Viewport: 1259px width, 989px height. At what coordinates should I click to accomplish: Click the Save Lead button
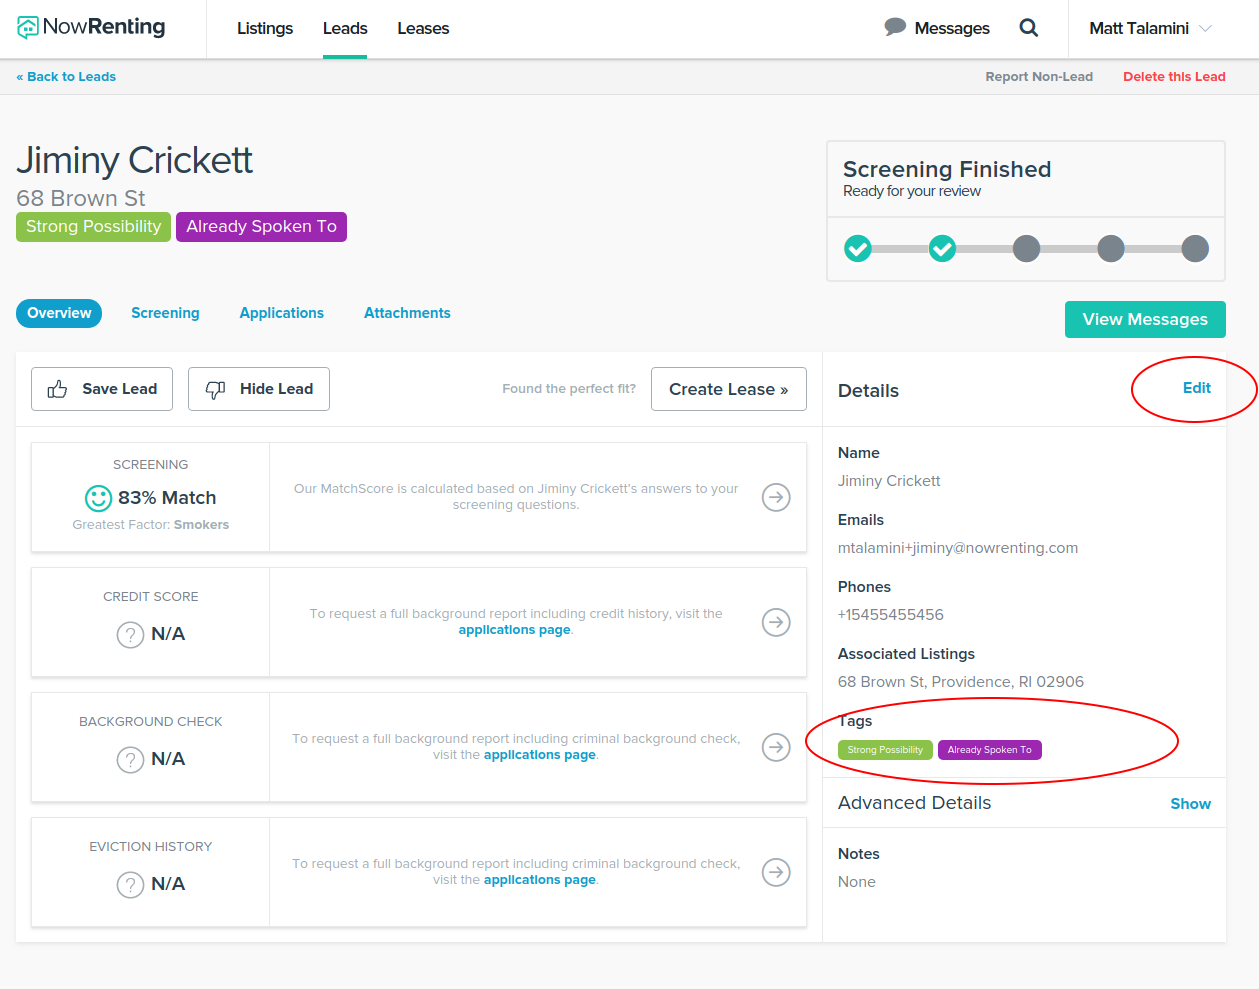pos(102,389)
